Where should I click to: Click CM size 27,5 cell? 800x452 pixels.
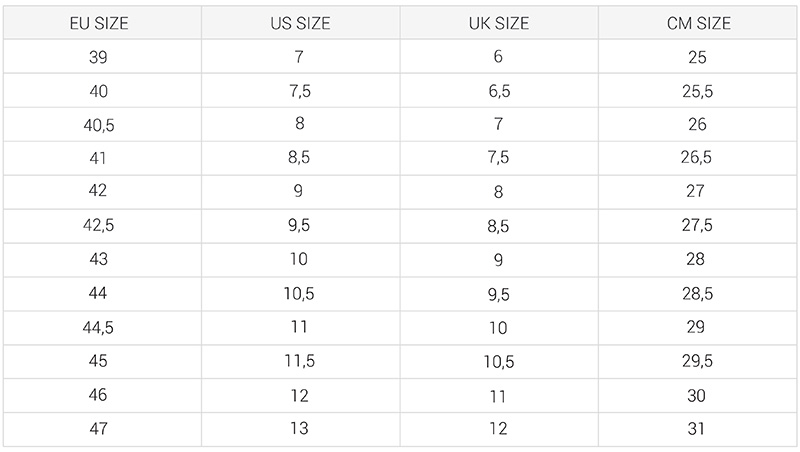[x=698, y=225]
